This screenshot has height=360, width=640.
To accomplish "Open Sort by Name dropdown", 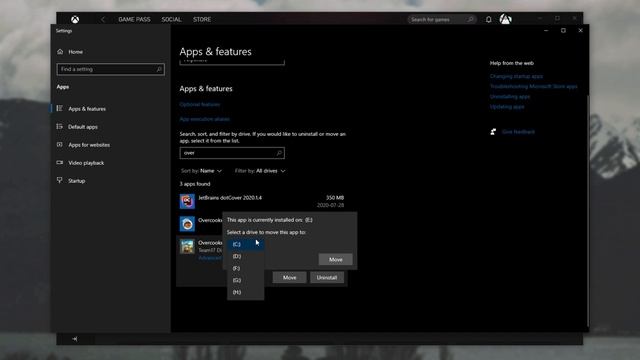I will [x=201, y=171].
